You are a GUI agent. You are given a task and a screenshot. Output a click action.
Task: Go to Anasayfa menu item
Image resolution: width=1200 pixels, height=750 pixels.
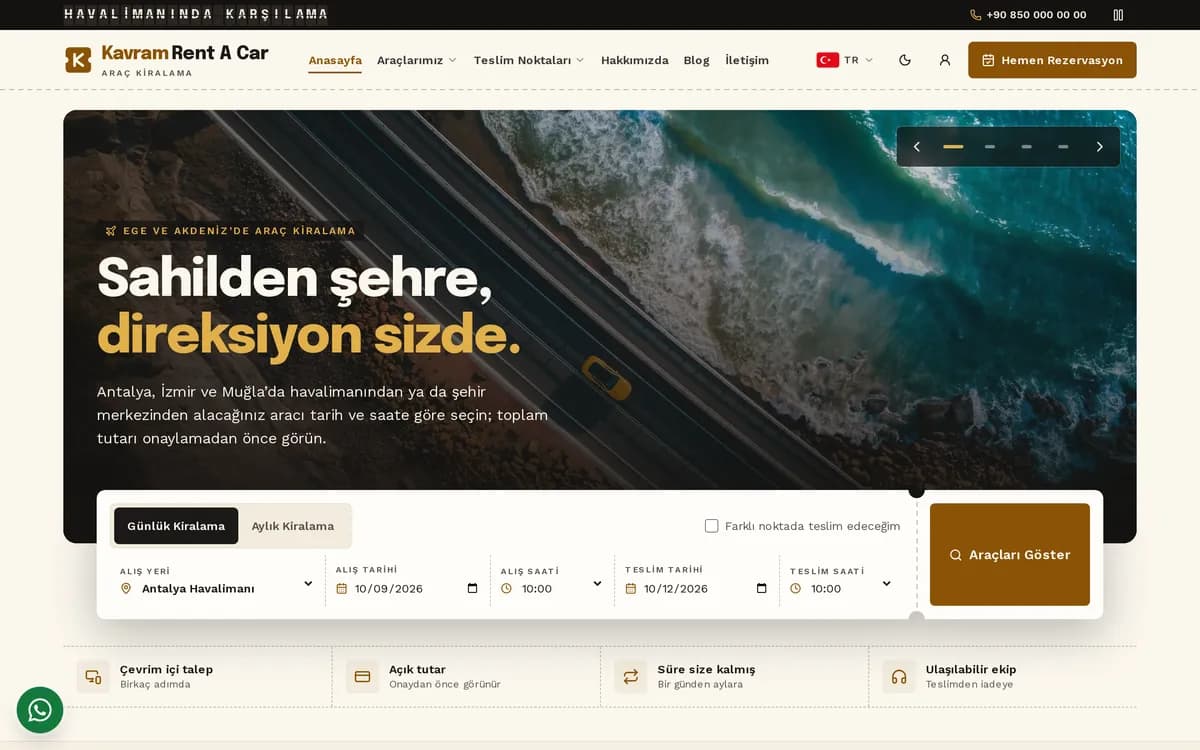pos(335,60)
